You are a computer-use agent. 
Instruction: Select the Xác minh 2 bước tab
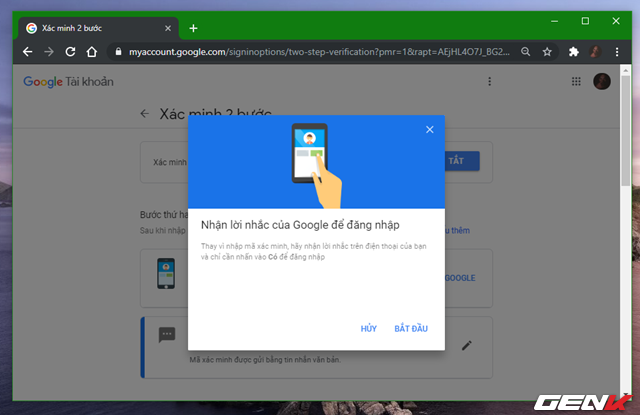(x=98, y=28)
